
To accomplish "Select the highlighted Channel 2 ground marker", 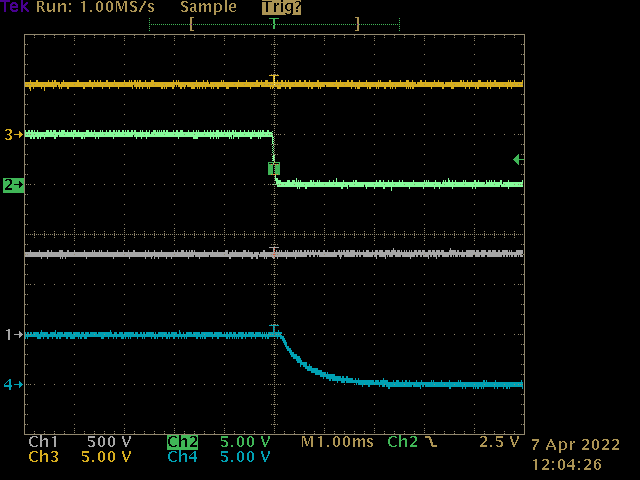I will [13, 185].
